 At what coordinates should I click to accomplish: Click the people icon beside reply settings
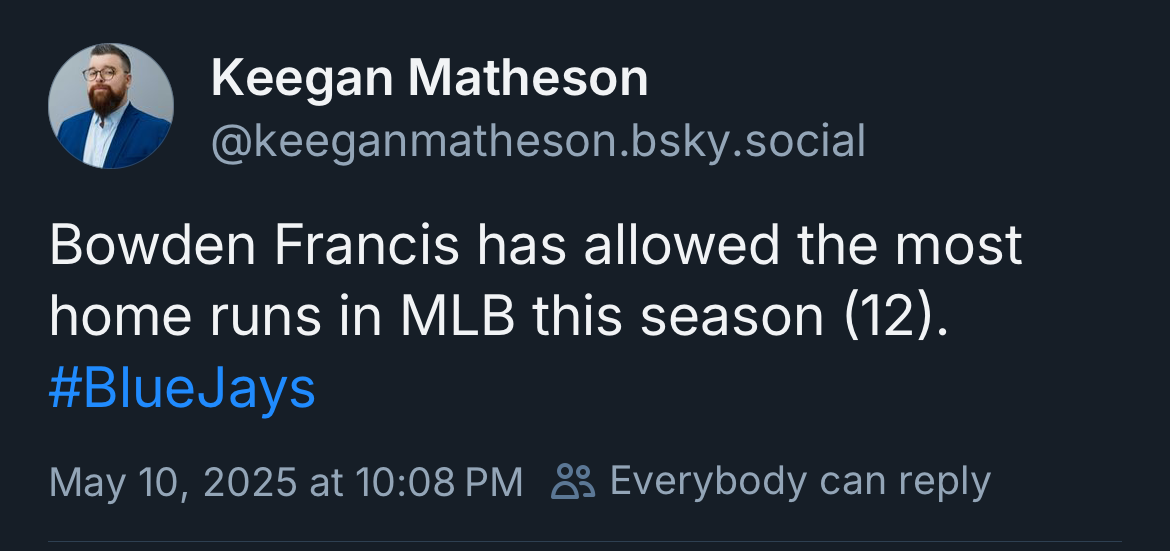click(x=573, y=481)
